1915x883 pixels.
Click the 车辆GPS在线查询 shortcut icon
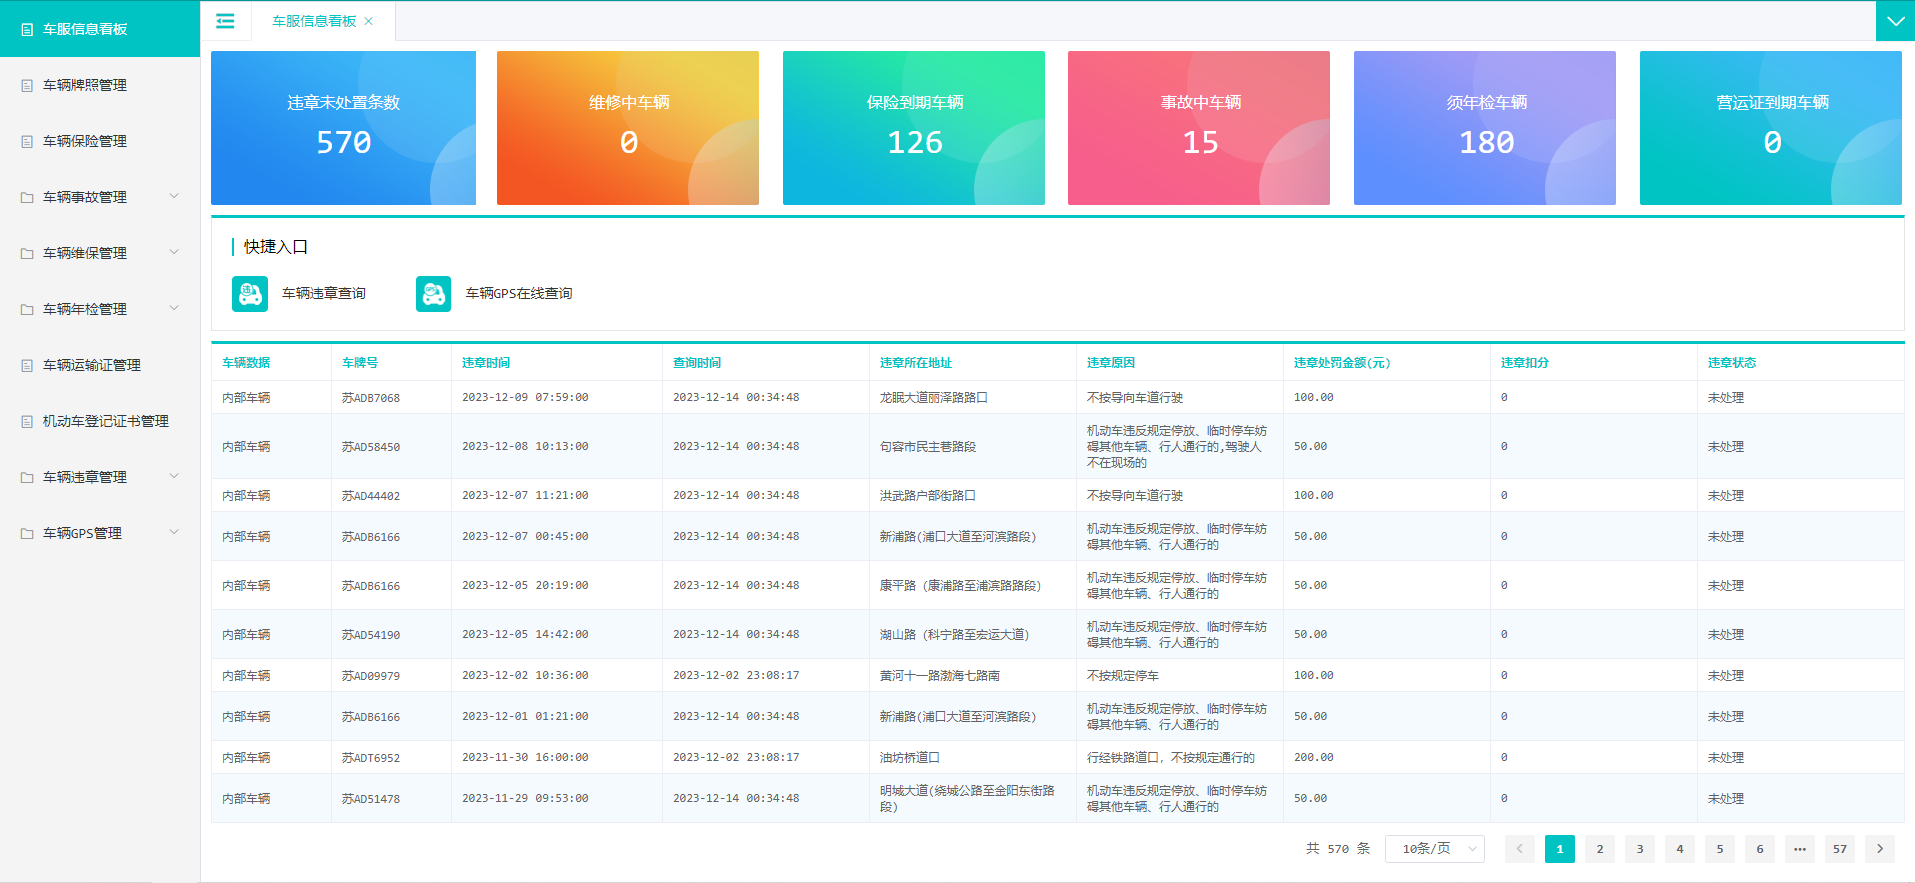[x=434, y=294]
